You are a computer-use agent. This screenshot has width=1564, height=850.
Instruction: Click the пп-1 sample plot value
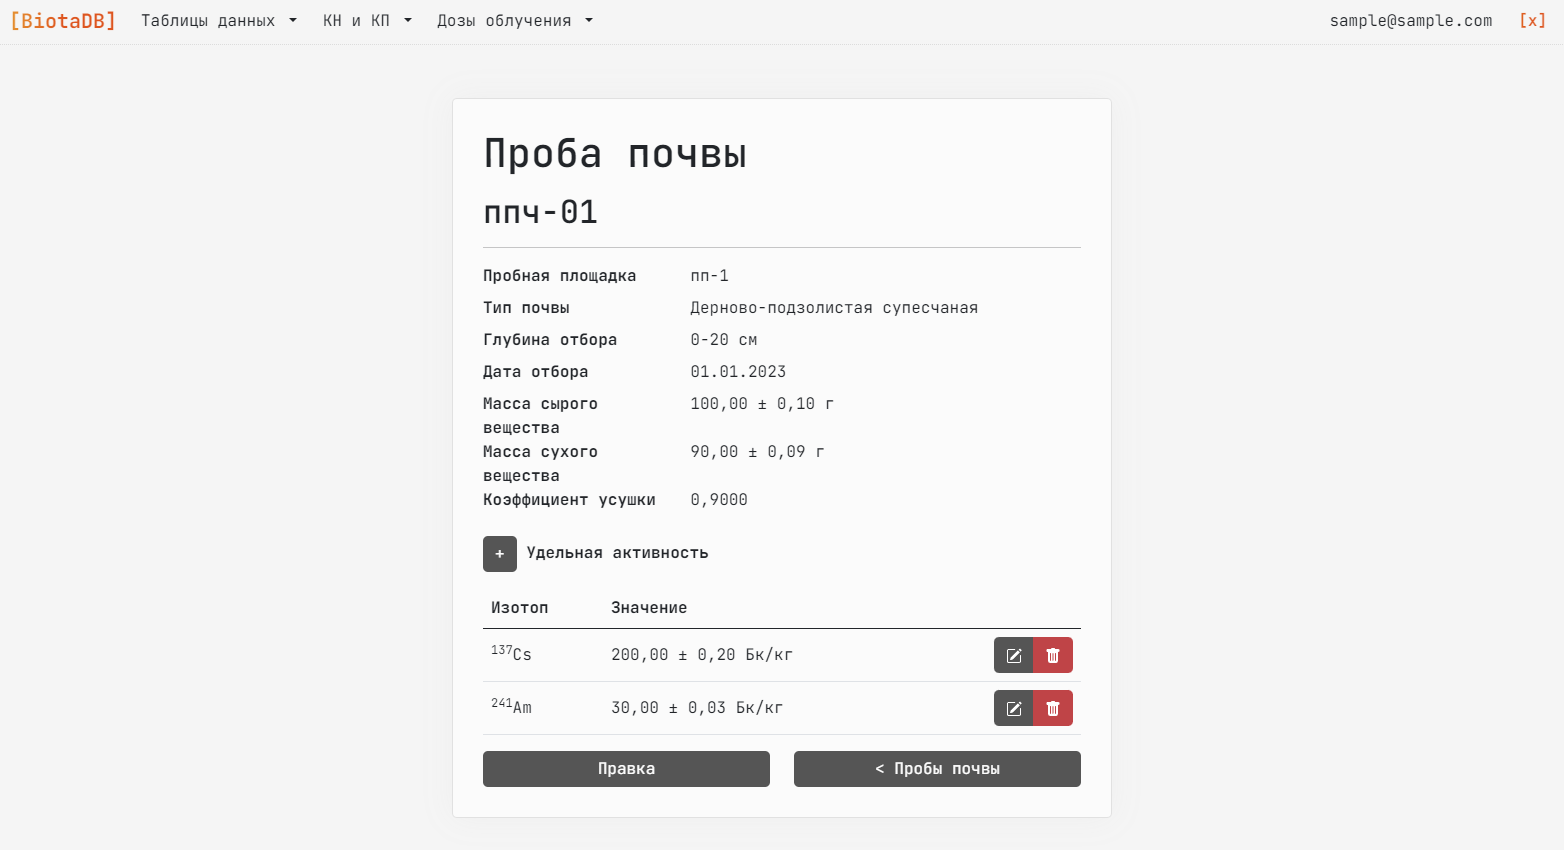pyautogui.click(x=709, y=276)
